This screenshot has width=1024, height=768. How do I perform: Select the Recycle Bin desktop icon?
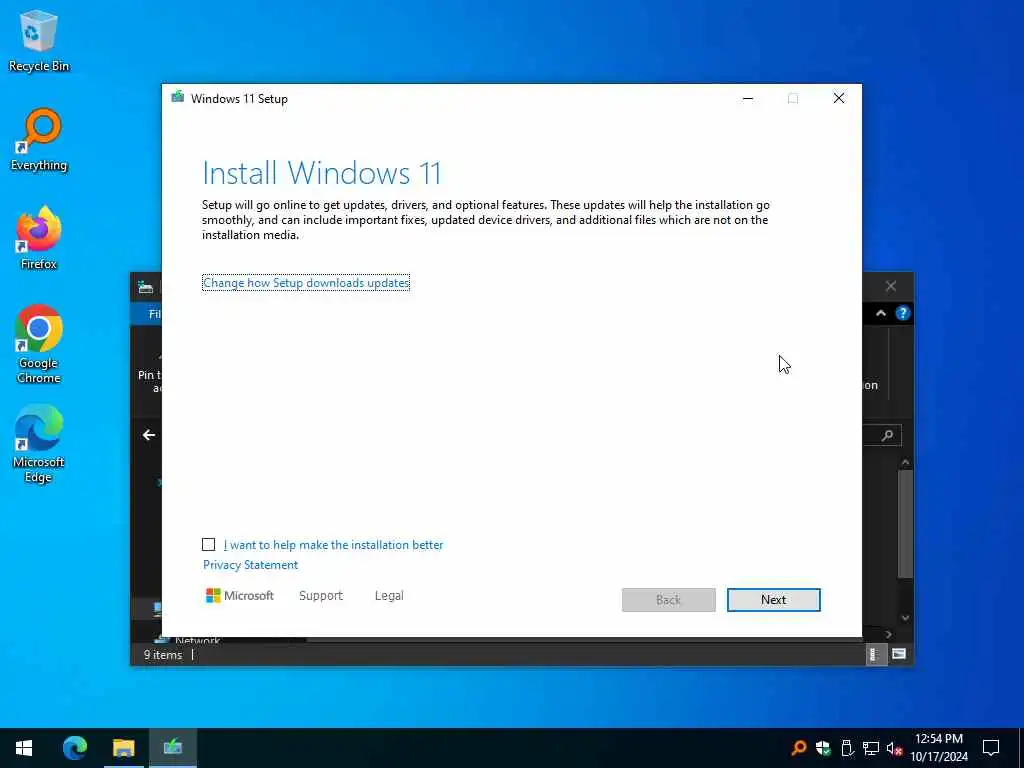tap(39, 40)
